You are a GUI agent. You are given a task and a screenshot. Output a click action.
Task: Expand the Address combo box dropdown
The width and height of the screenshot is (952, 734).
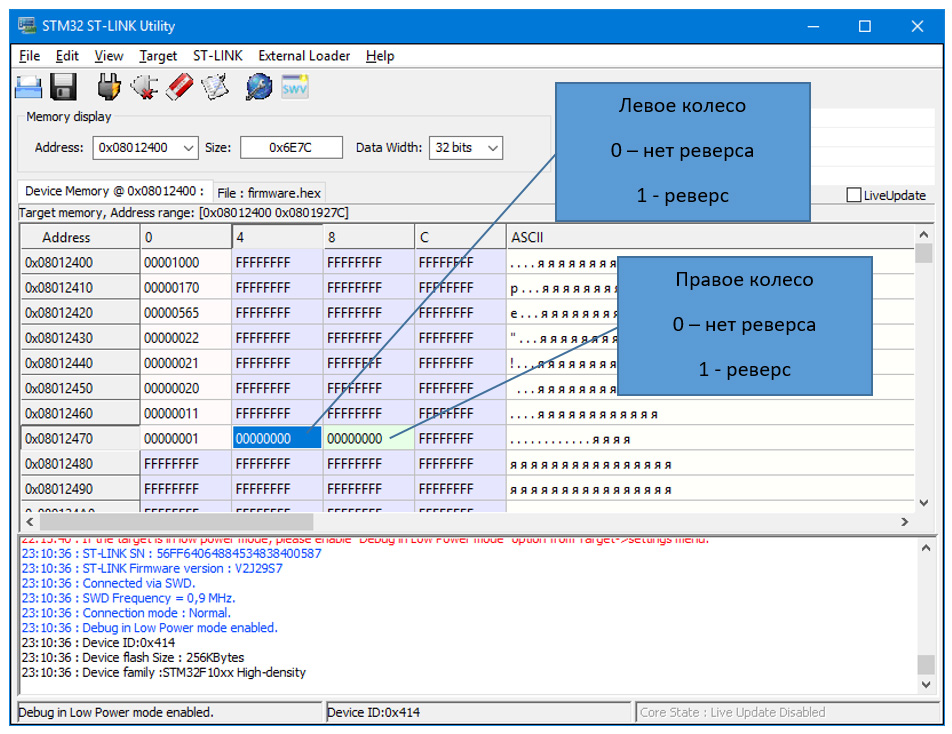pos(189,148)
